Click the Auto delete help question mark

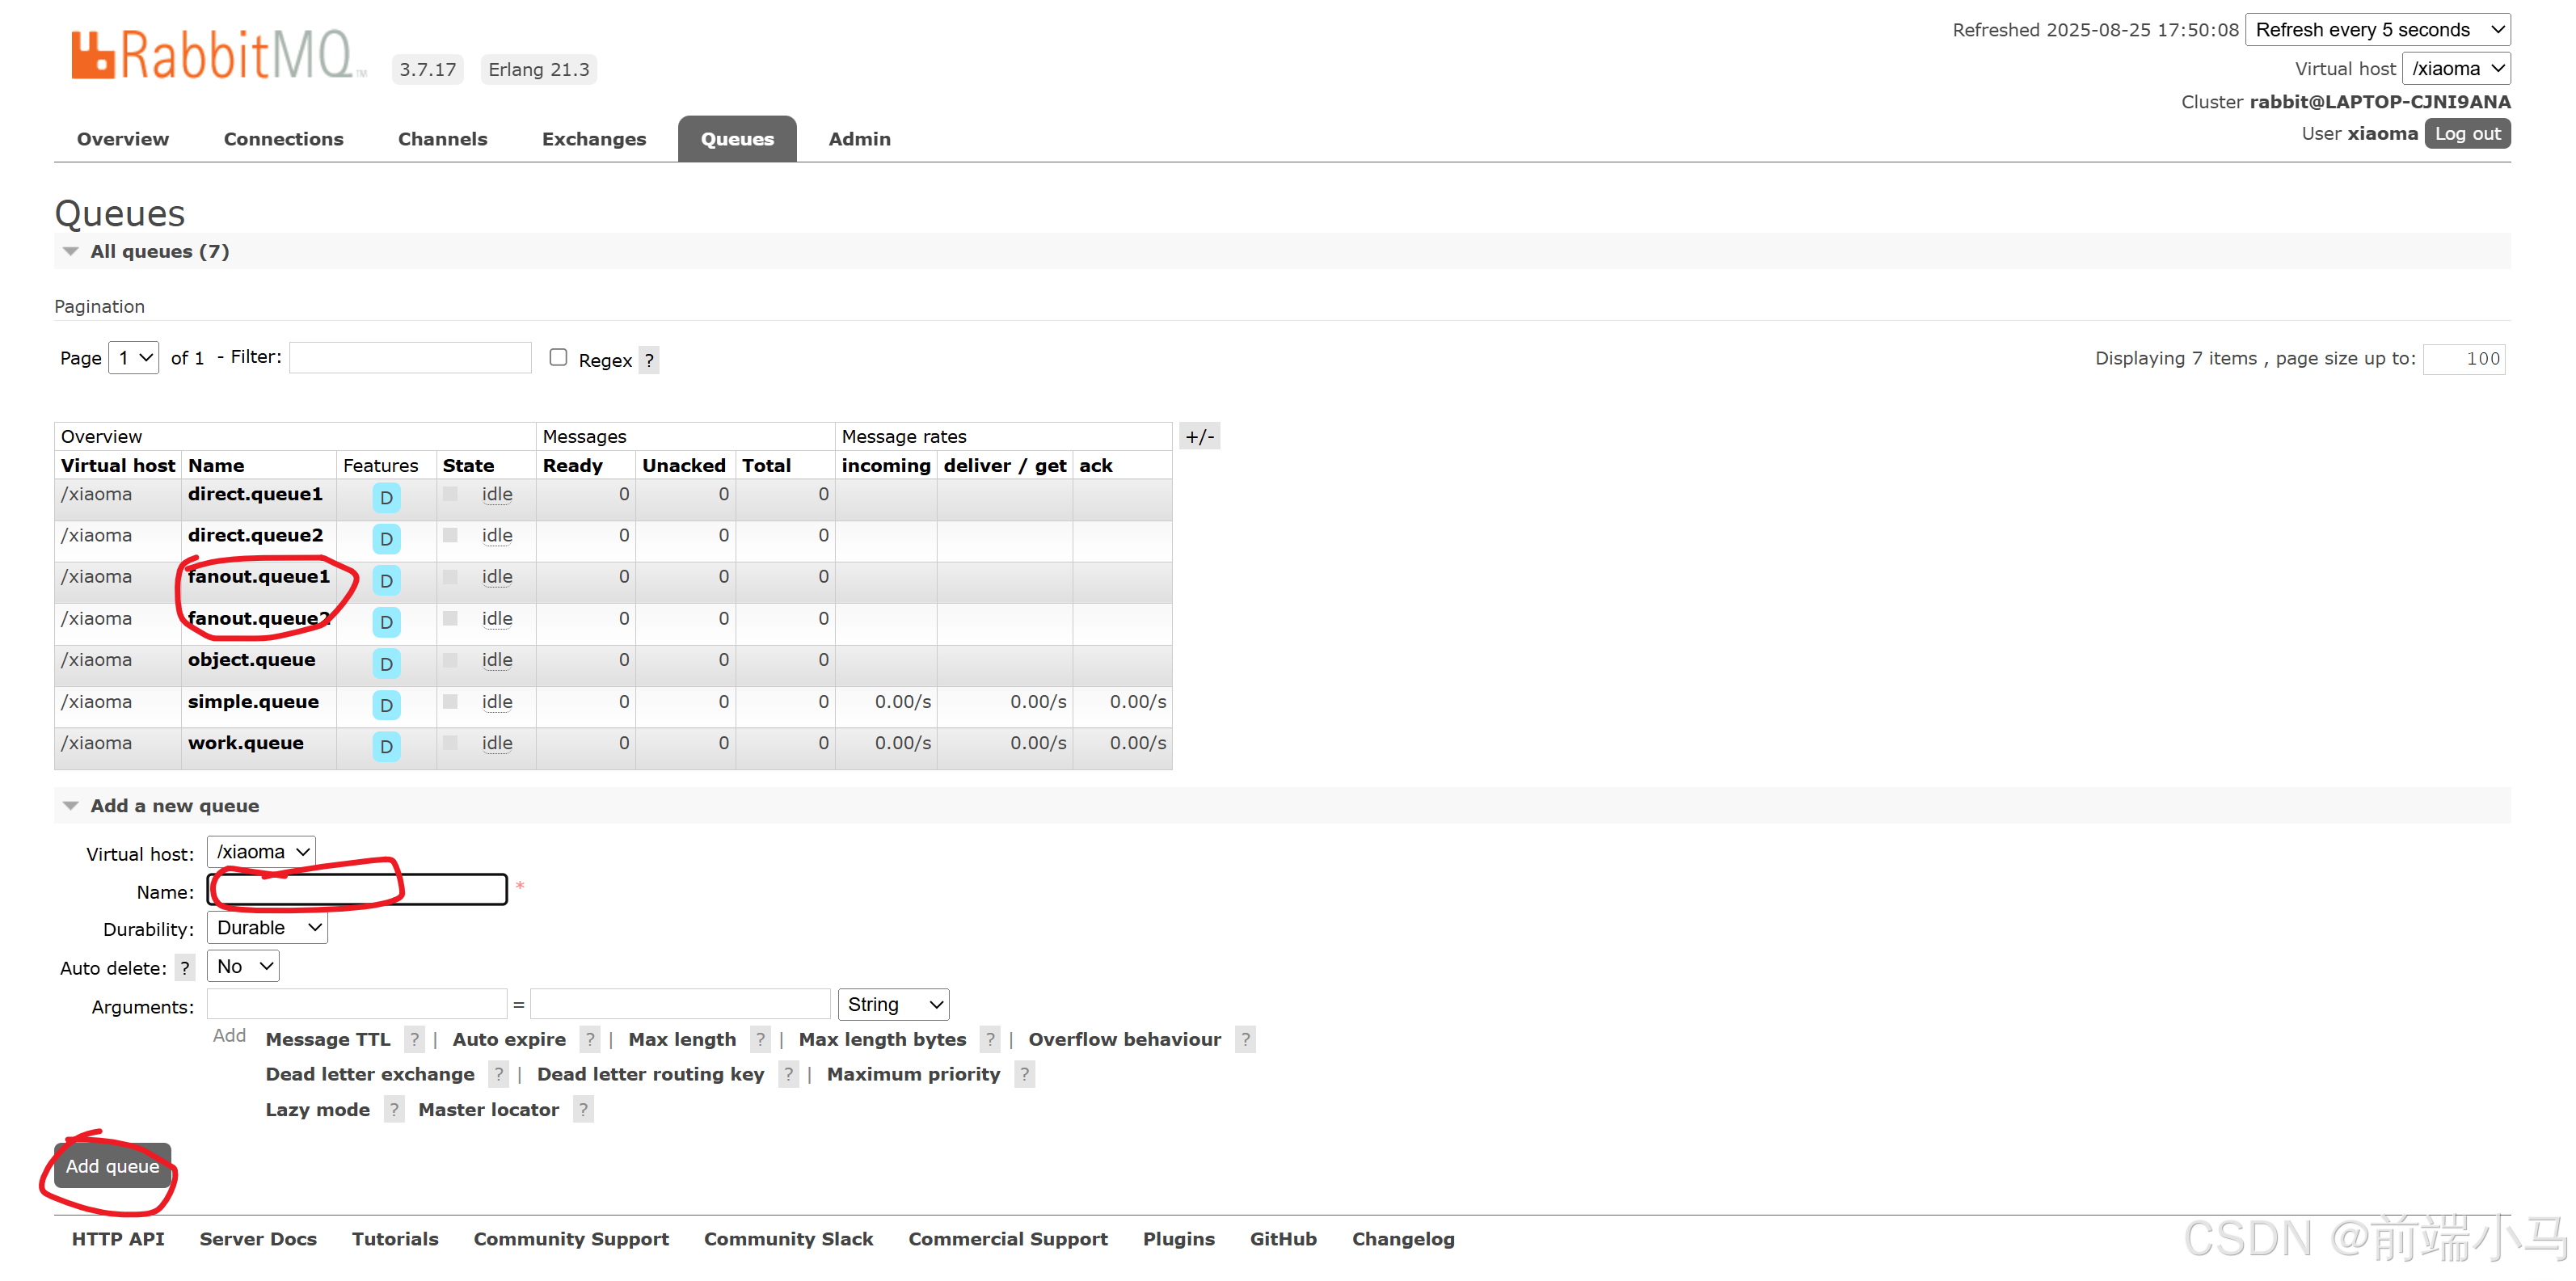[185, 968]
